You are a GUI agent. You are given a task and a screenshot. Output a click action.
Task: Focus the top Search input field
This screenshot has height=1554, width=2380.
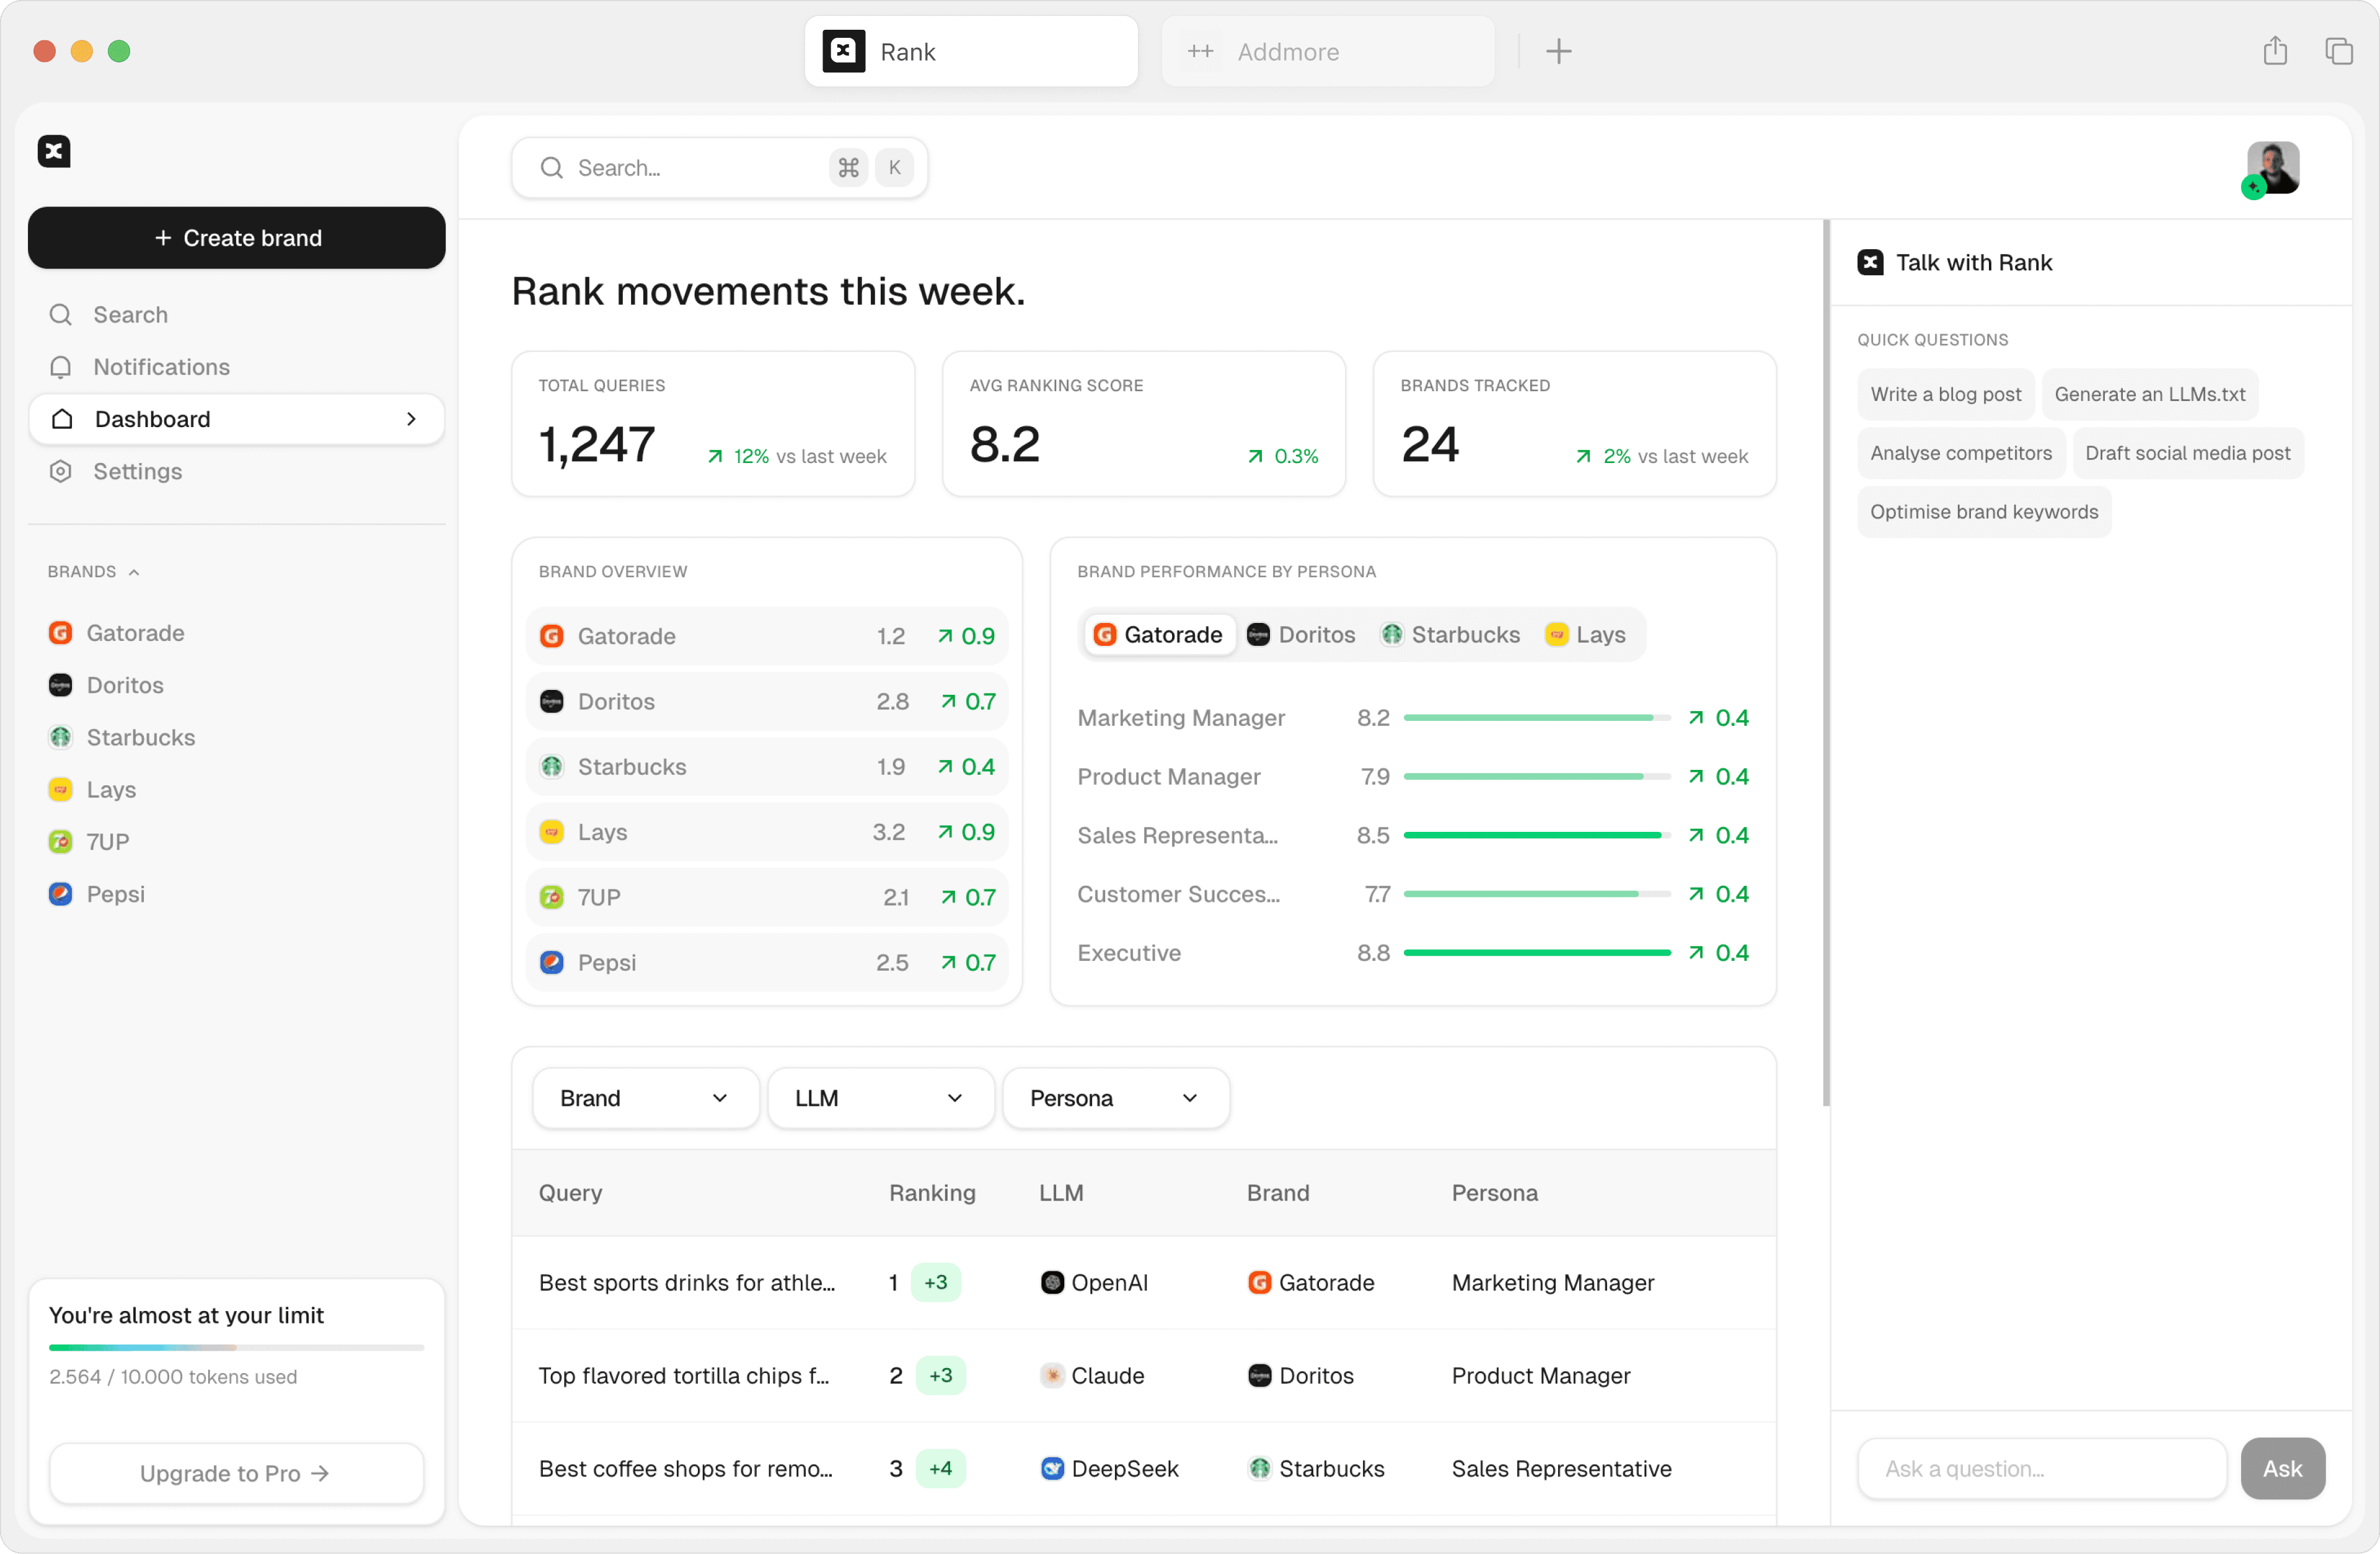[x=719, y=168]
